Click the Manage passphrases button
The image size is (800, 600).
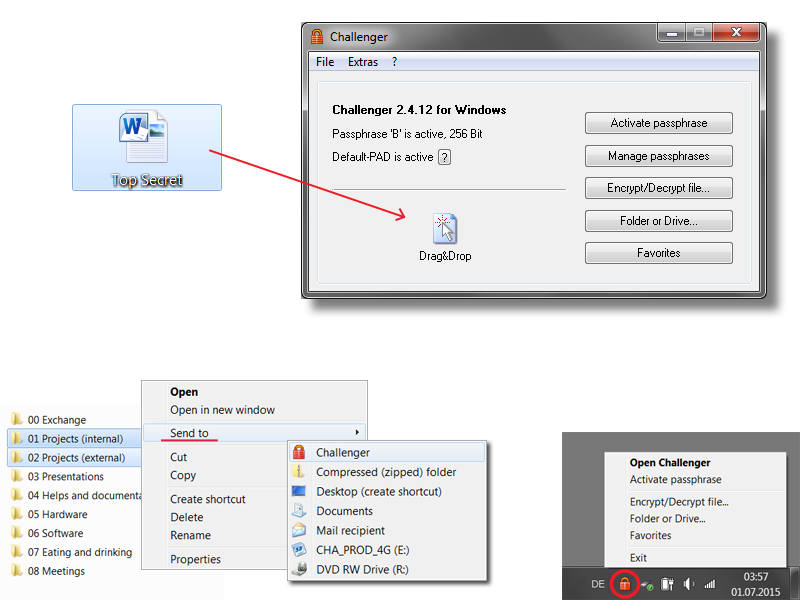pos(659,156)
